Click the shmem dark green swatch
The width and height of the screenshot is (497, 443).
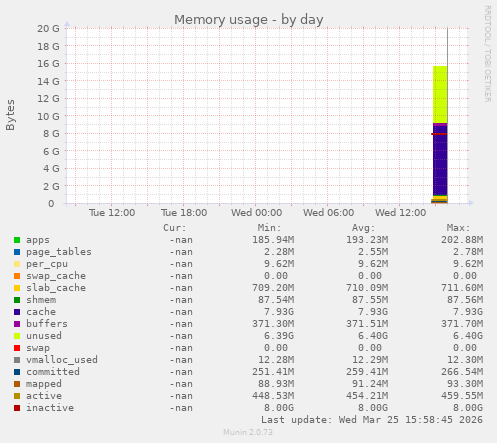point(17,300)
